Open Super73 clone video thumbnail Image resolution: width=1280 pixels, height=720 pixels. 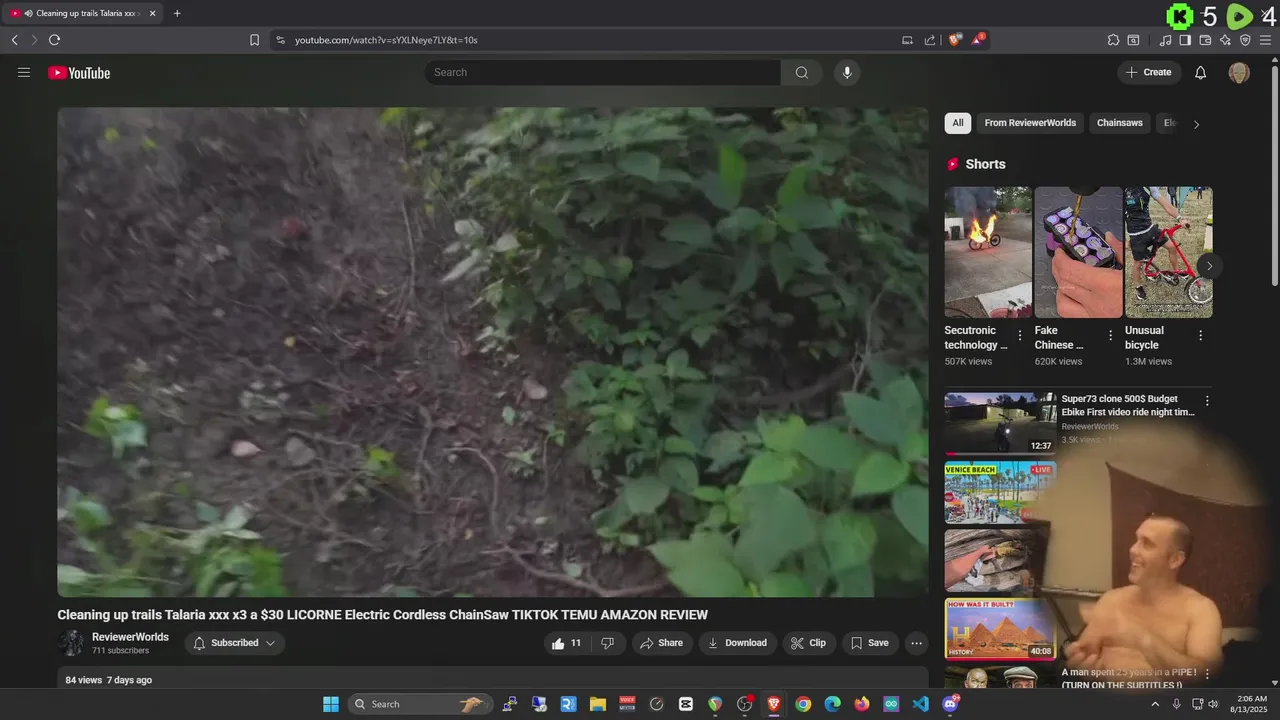pos(1000,423)
